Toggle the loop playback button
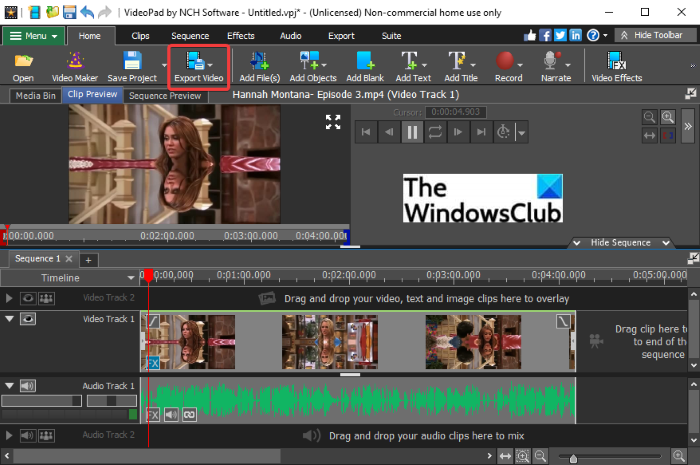This screenshot has width=700, height=465. click(x=435, y=132)
